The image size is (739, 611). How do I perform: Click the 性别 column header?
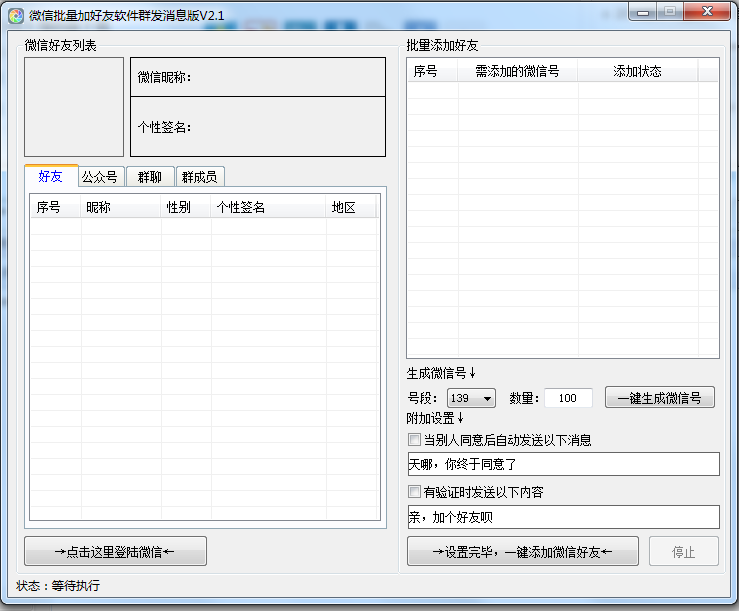click(186, 207)
